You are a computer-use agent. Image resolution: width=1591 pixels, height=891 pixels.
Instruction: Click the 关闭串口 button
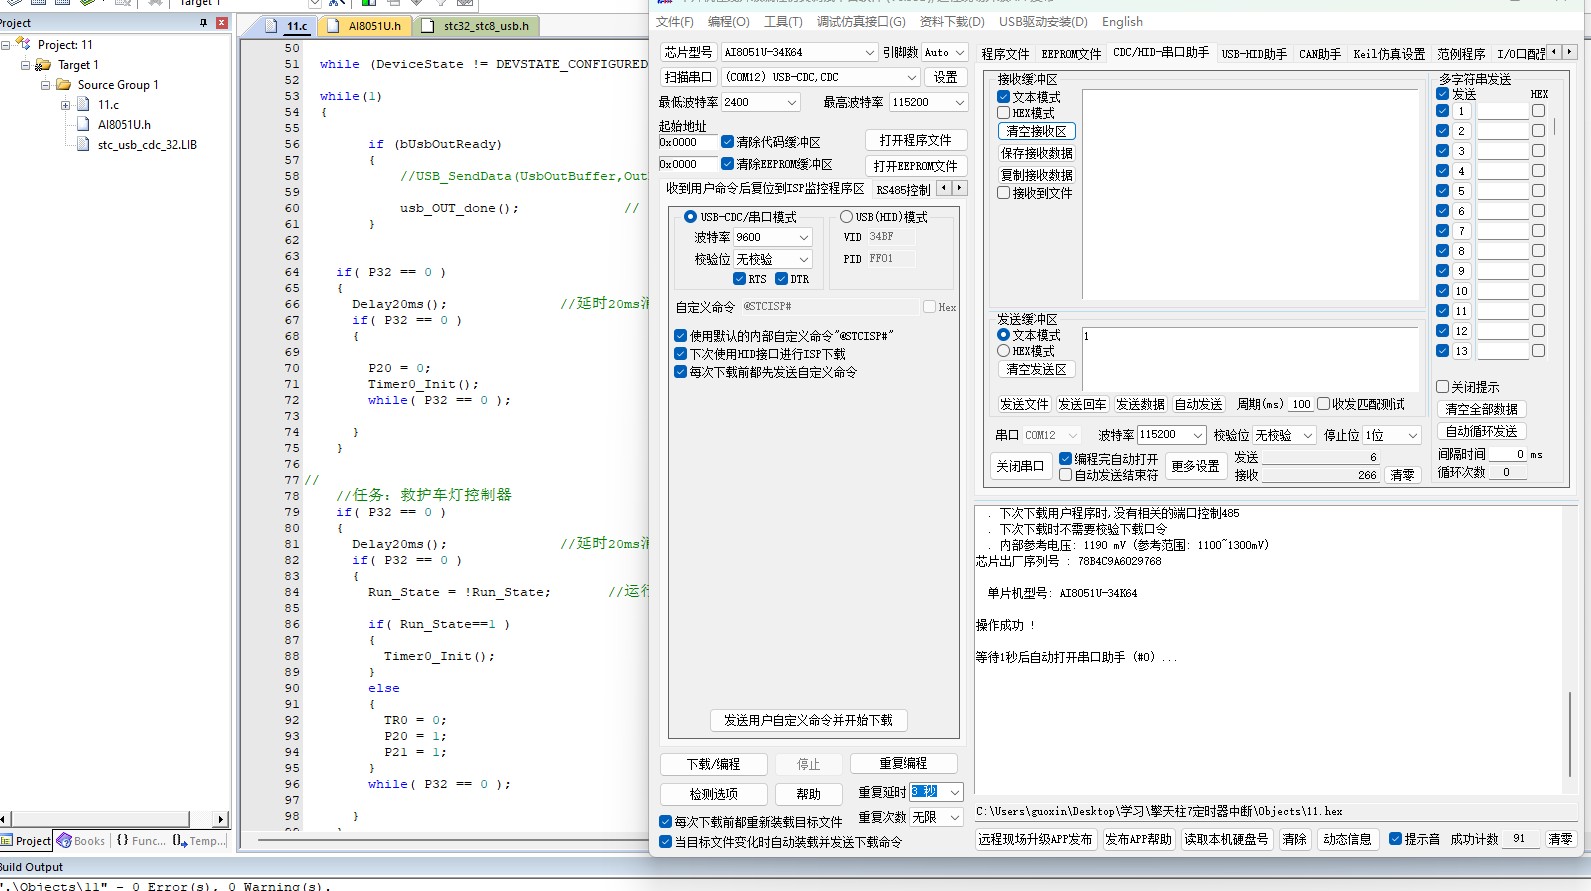[1019, 466]
